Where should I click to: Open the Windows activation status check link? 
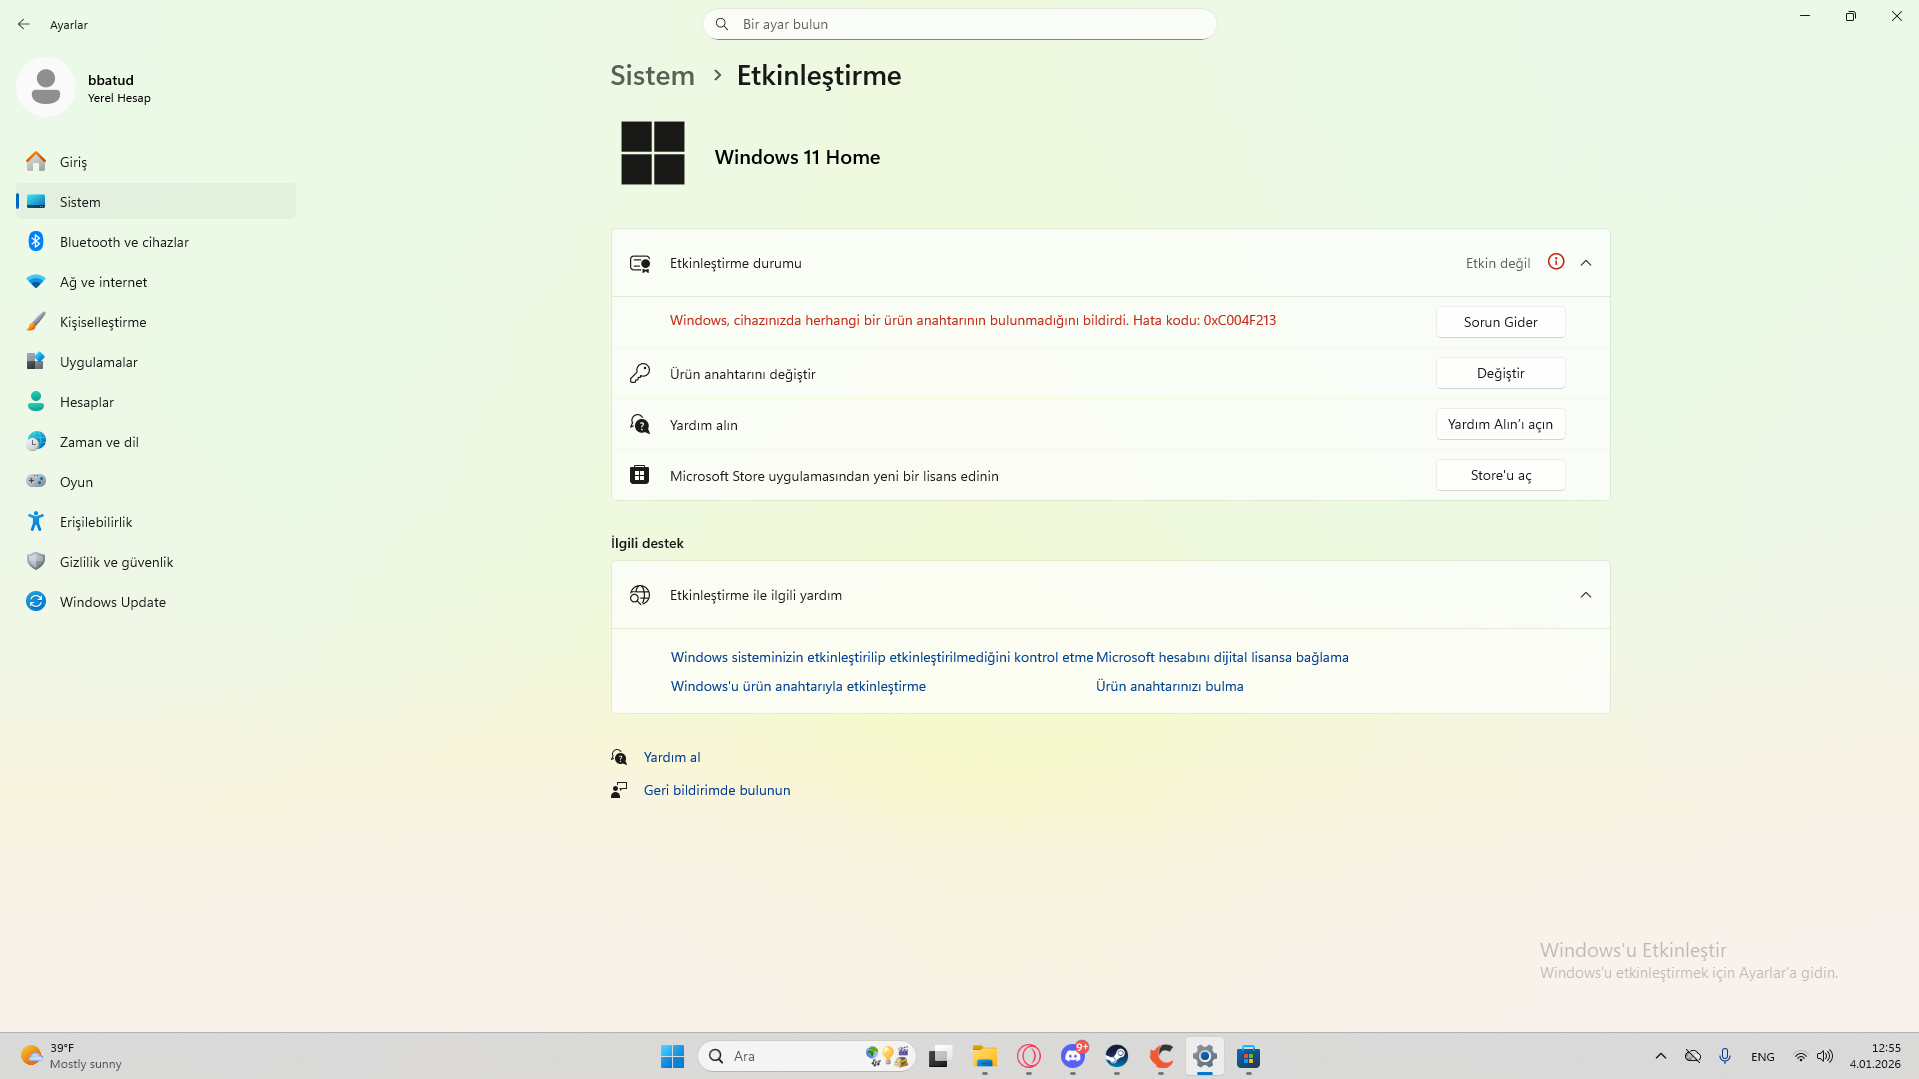(x=882, y=657)
